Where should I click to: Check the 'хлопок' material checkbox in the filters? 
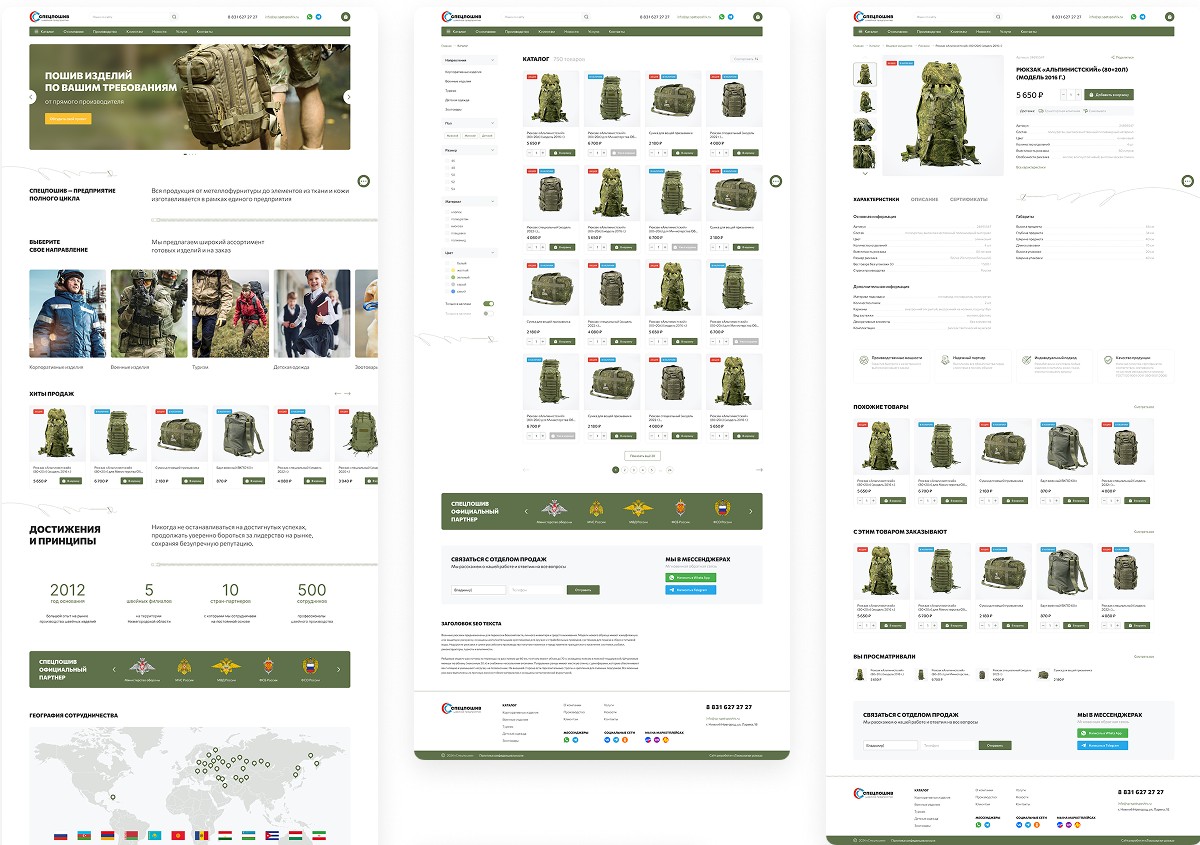448,212
